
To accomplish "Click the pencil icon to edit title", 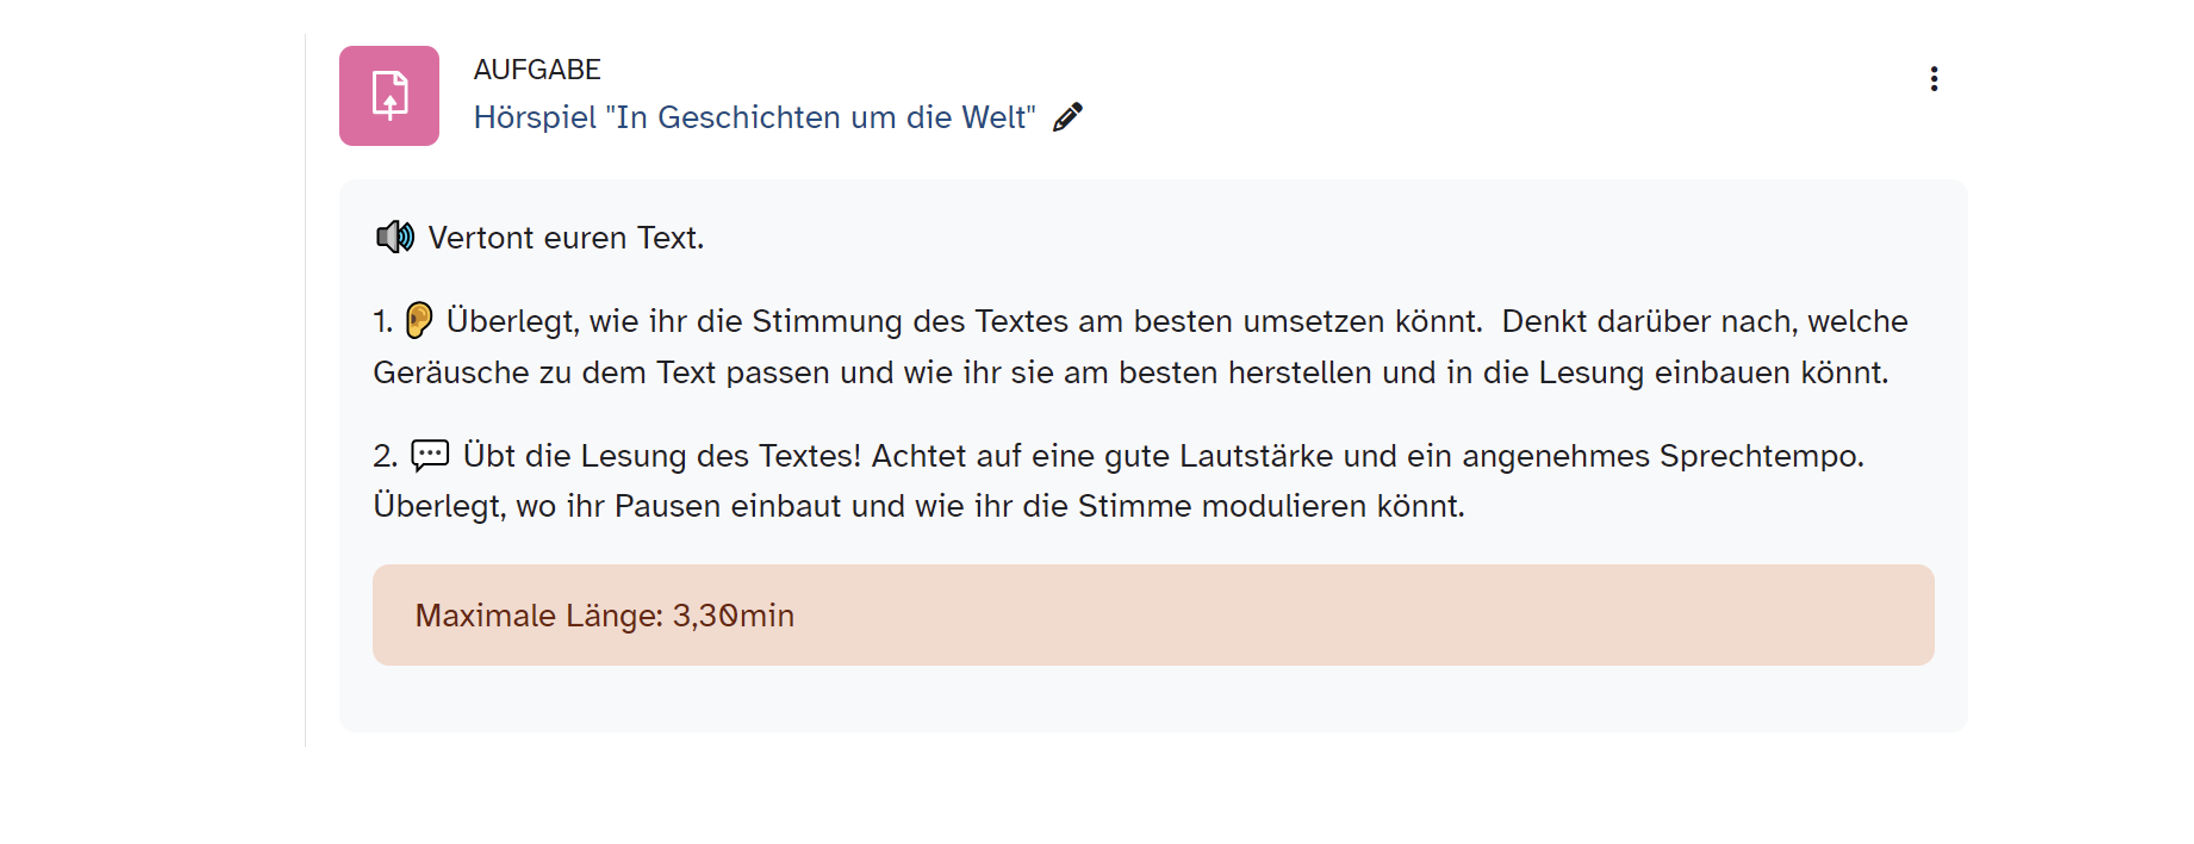I will click(1068, 117).
